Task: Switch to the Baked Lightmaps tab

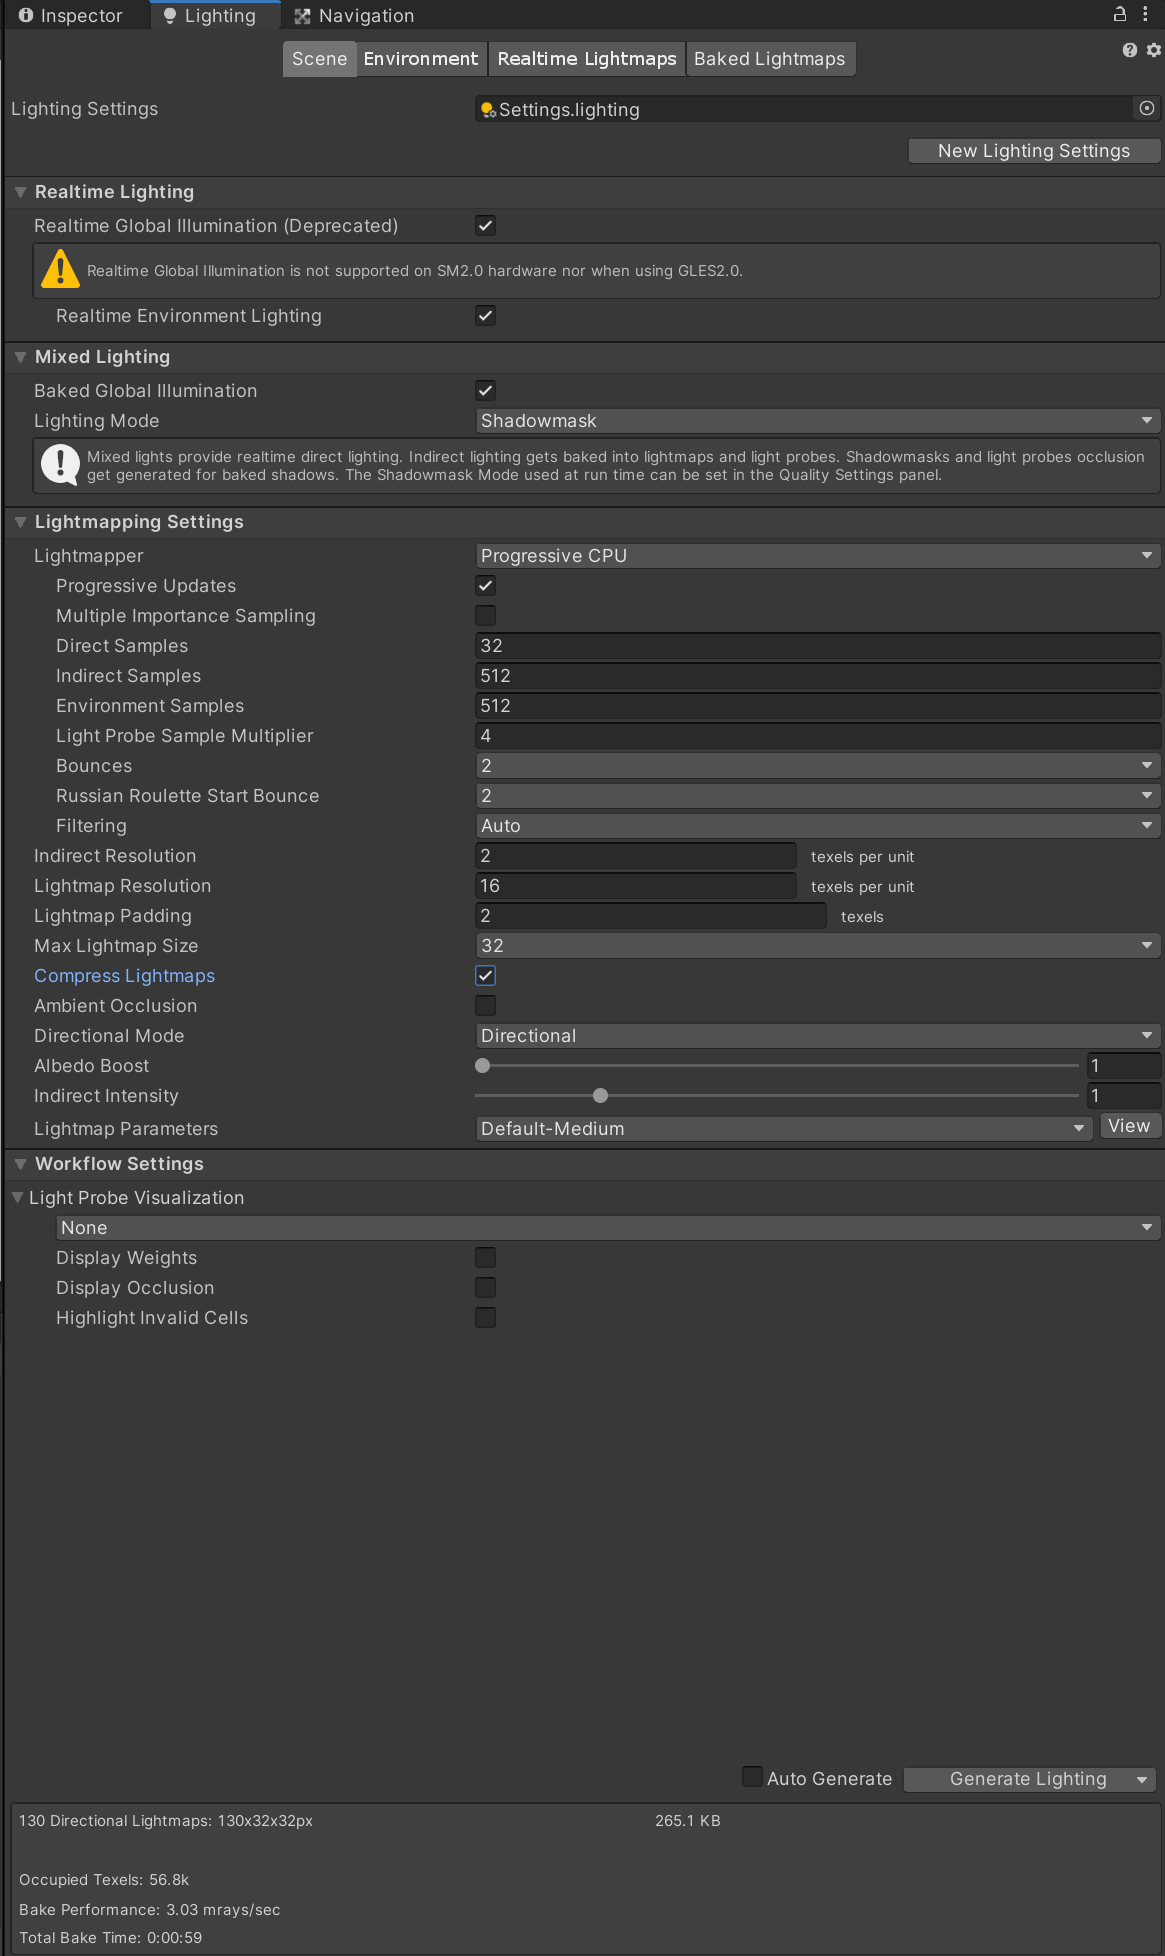Action: coord(770,59)
